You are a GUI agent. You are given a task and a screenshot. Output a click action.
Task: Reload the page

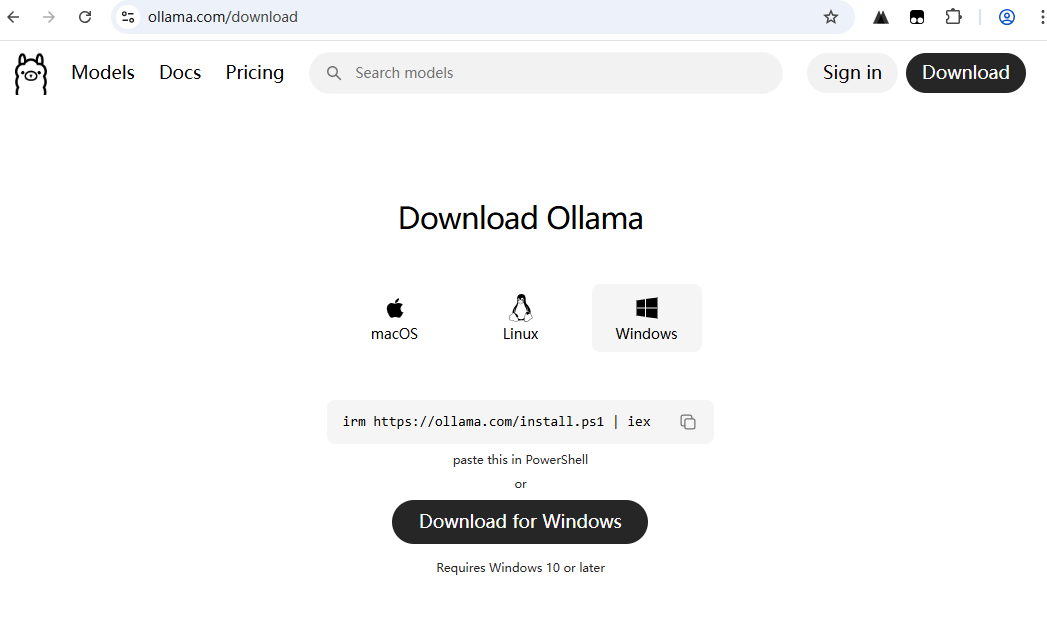pyautogui.click(x=85, y=17)
